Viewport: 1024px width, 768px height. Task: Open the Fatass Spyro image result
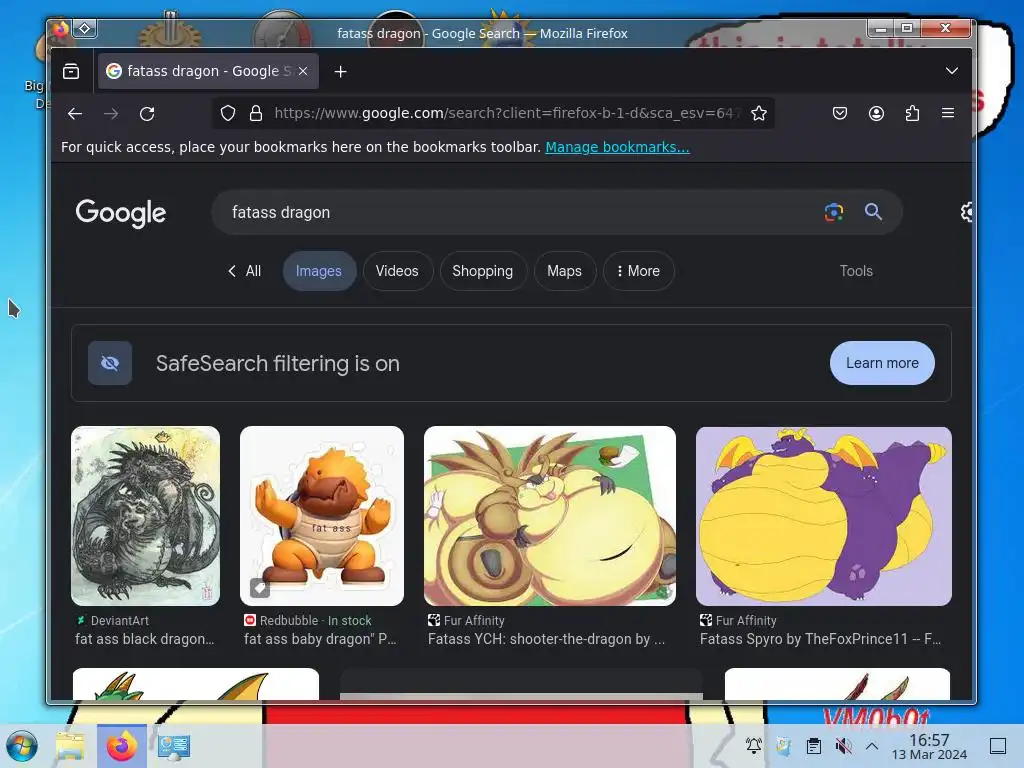point(824,516)
